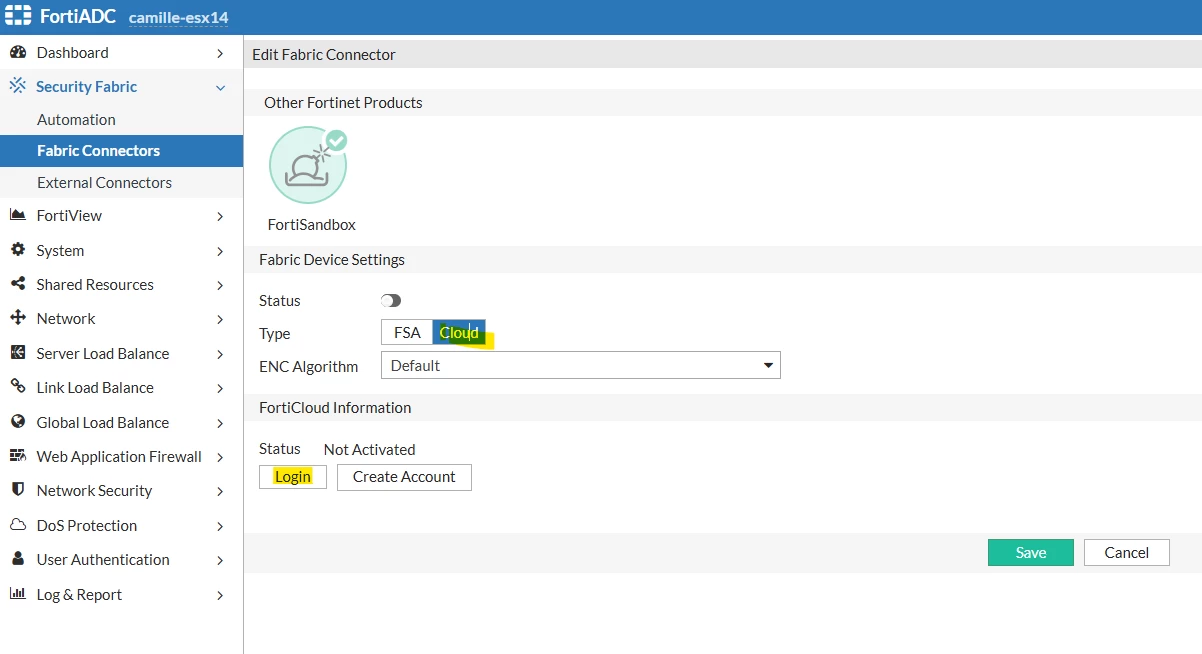The width and height of the screenshot is (1202, 654).
Task: Open the ENC Algorithm dropdown
Action: [581, 366]
